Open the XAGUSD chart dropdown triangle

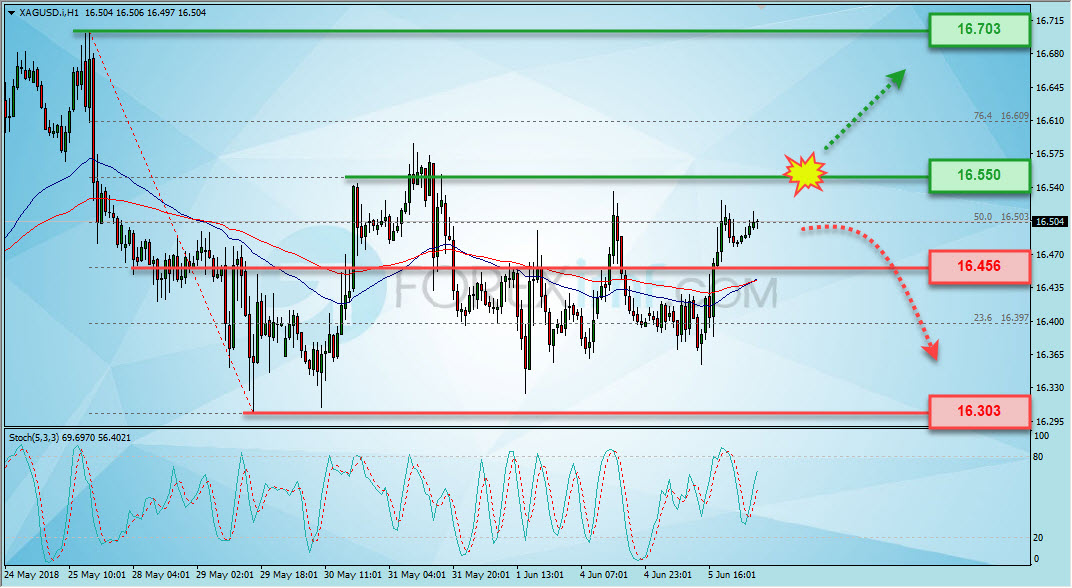coord(11,12)
